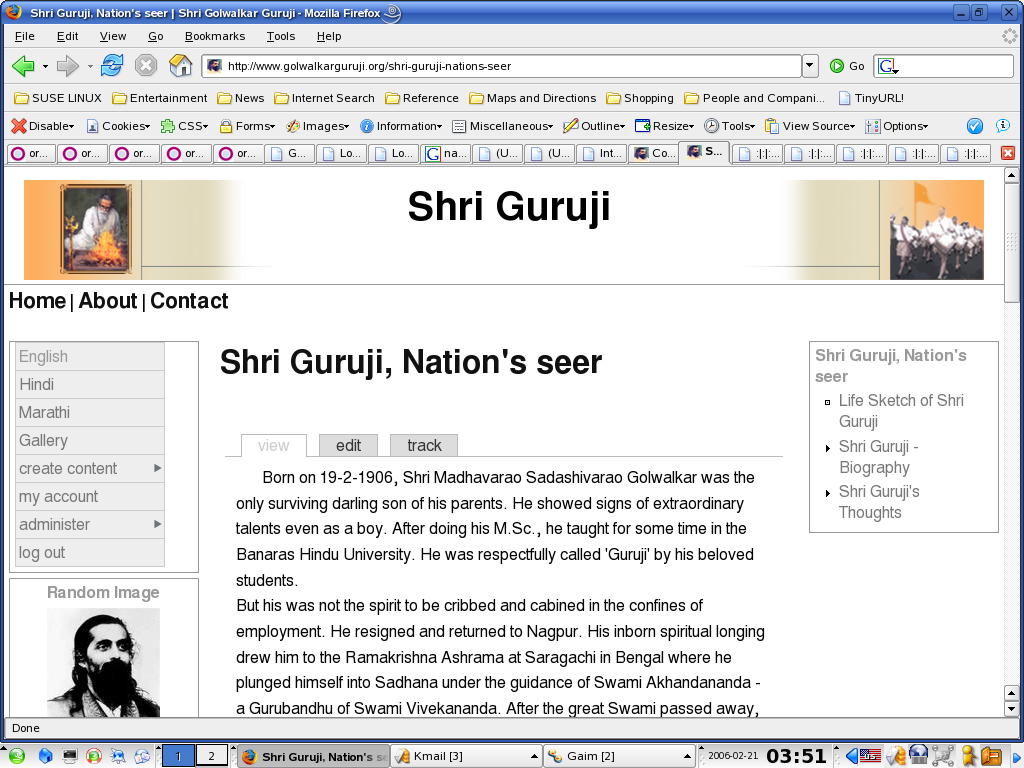
Task: Click the green Go button
Action: (846, 66)
